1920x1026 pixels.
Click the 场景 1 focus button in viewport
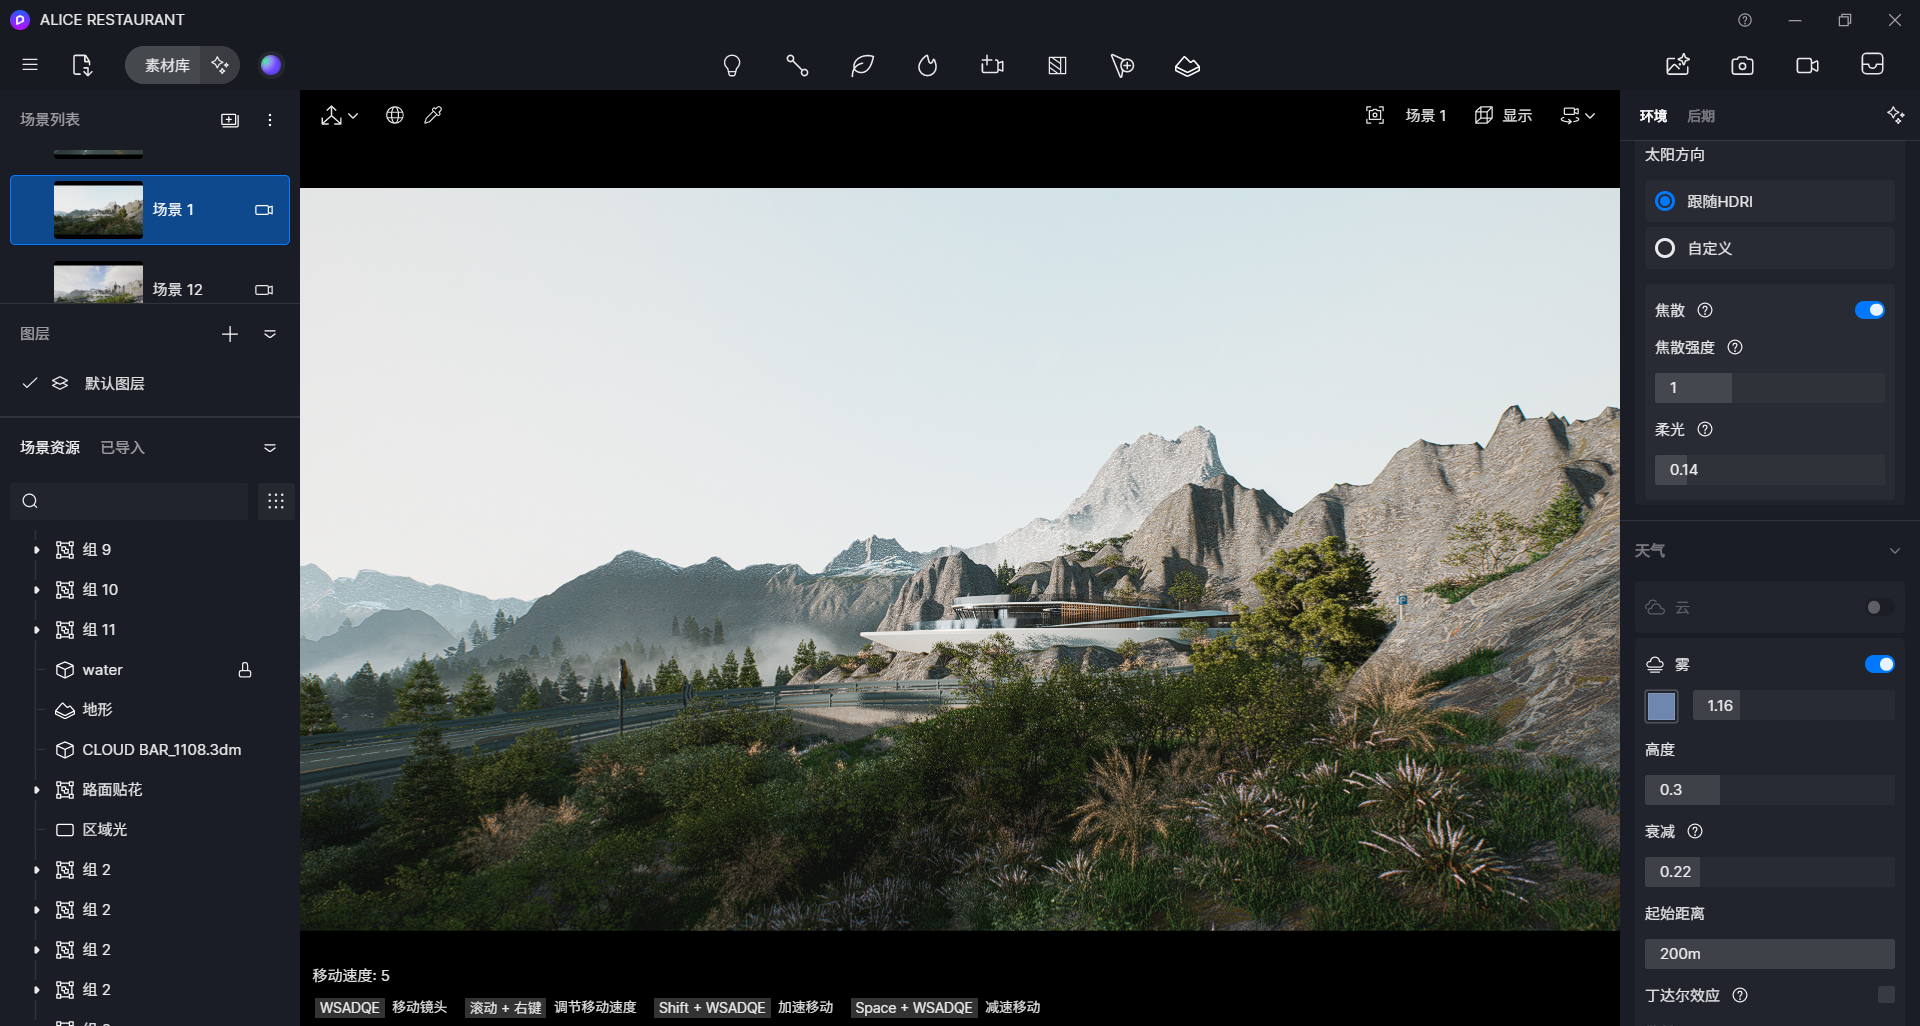[1406, 116]
